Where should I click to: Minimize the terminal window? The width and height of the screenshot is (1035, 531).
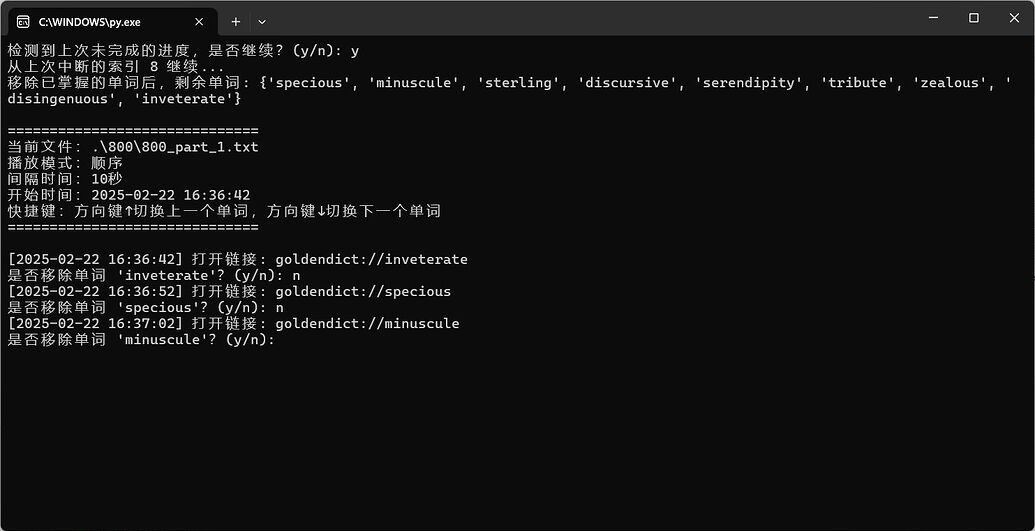[x=928, y=18]
